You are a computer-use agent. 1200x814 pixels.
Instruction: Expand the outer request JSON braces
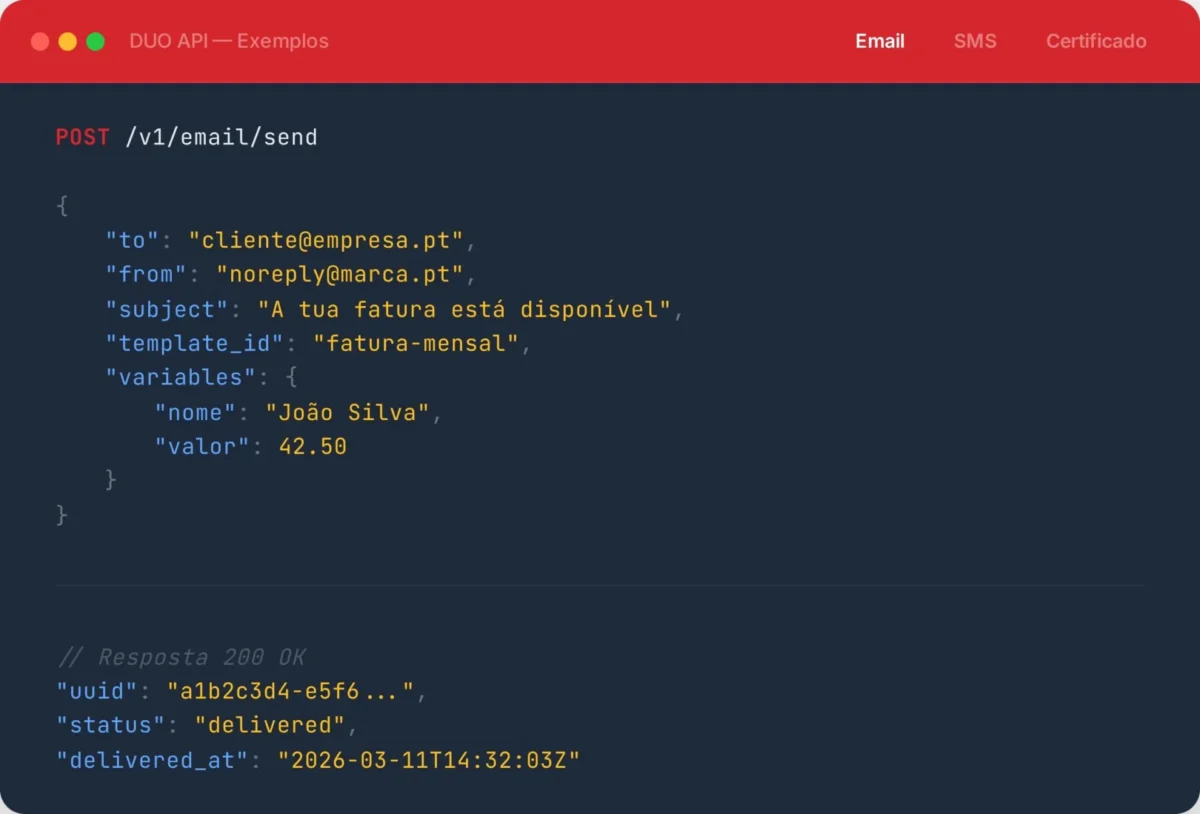click(62, 205)
